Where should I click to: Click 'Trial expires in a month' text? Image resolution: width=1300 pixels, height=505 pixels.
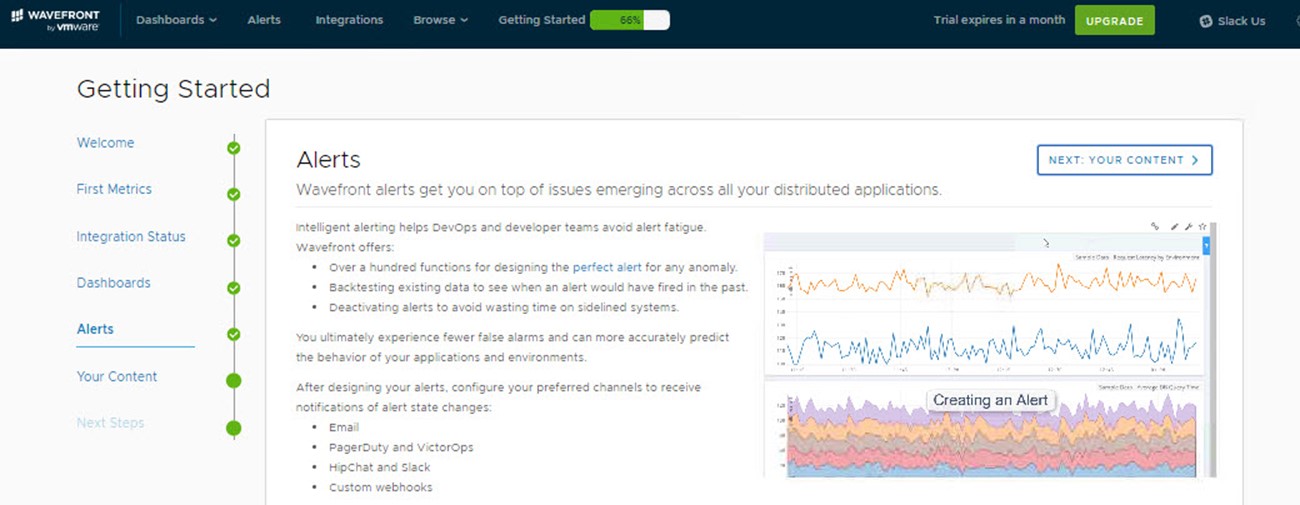pyautogui.click(x=999, y=20)
